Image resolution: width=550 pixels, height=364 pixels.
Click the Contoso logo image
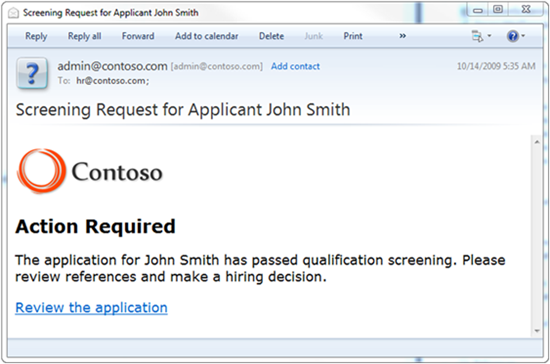click(x=90, y=171)
